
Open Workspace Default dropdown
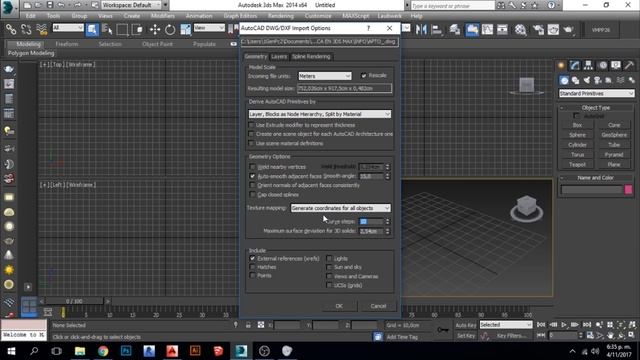pos(131,5)
